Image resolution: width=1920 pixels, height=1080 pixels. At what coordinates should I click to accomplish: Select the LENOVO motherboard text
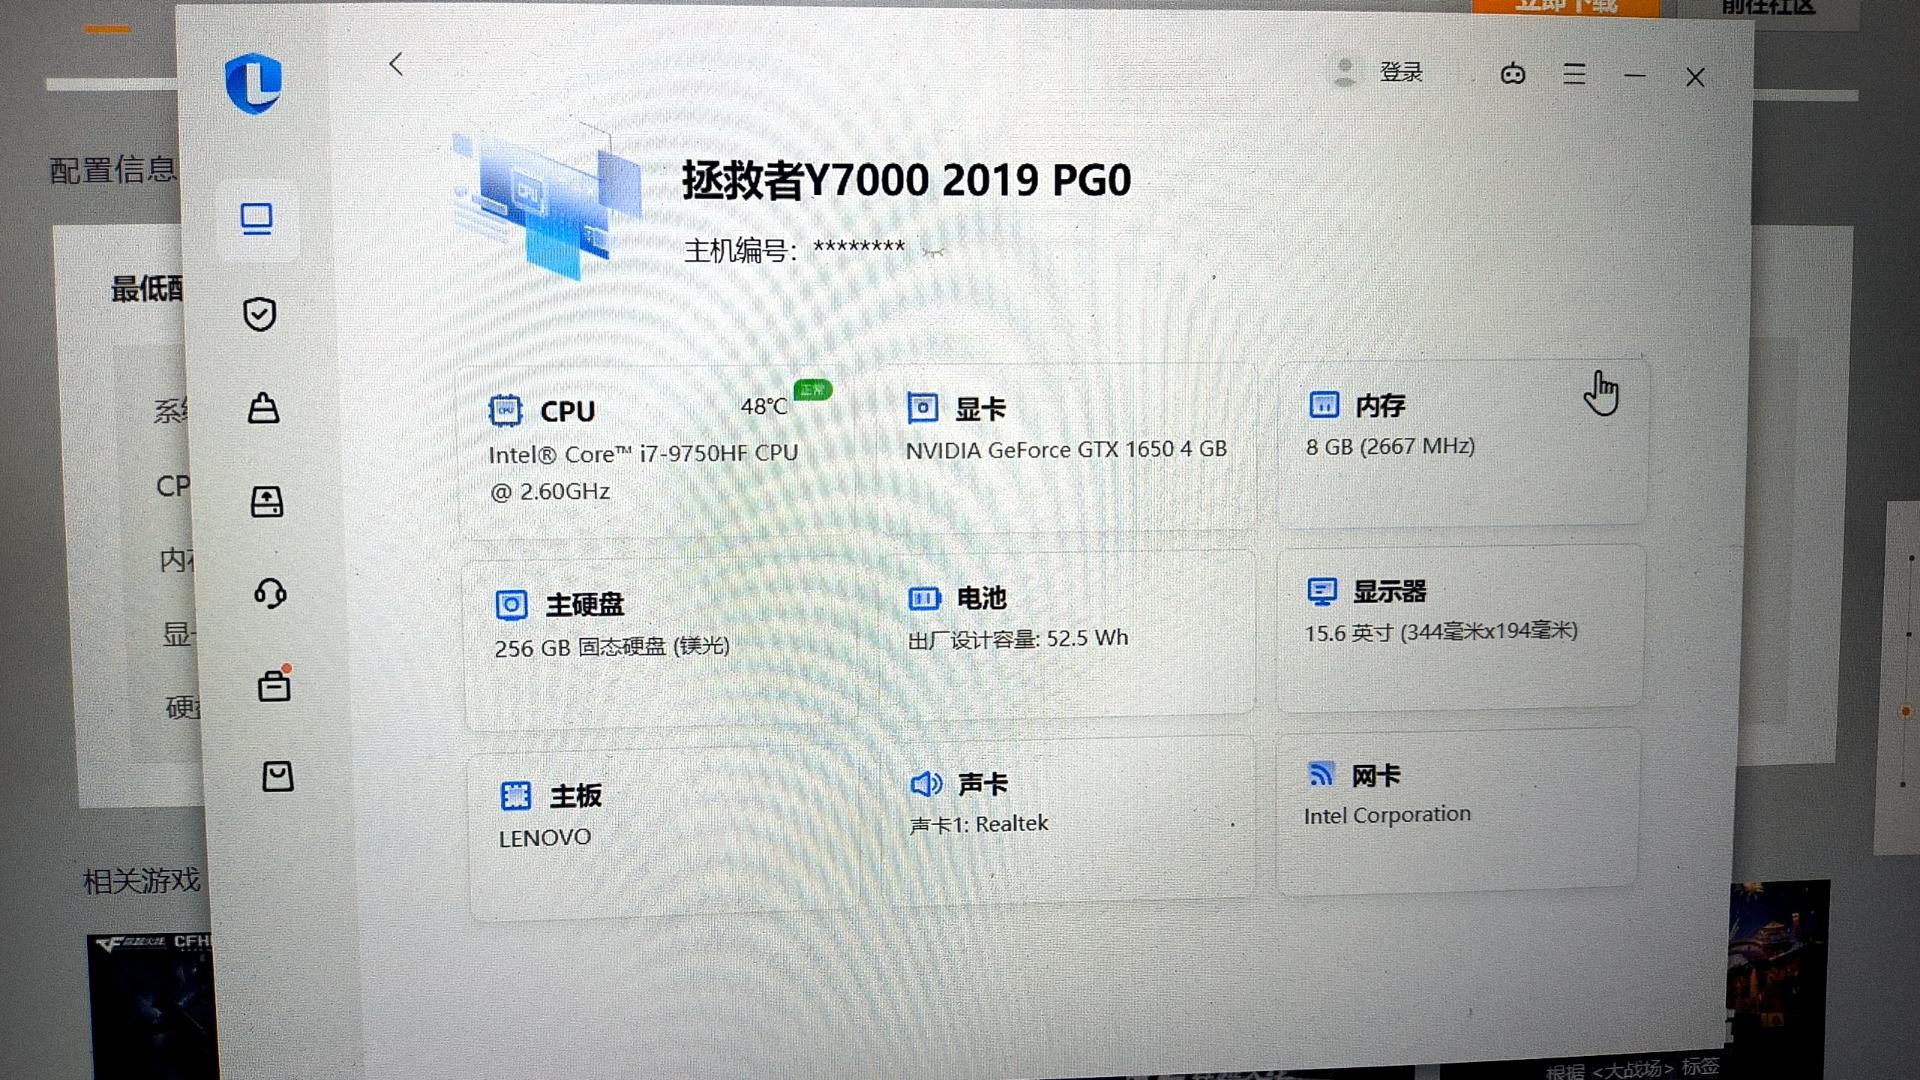(545, 838)
